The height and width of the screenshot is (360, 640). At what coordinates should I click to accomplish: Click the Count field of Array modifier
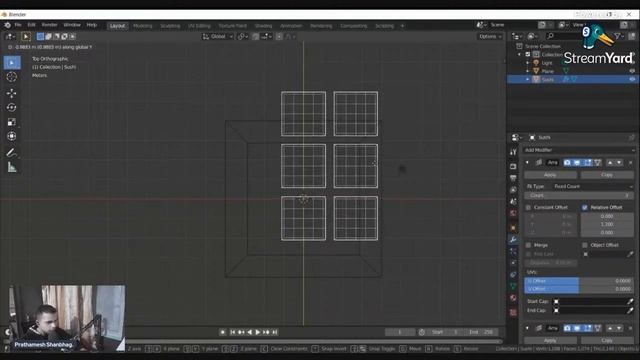pos(579,196)
